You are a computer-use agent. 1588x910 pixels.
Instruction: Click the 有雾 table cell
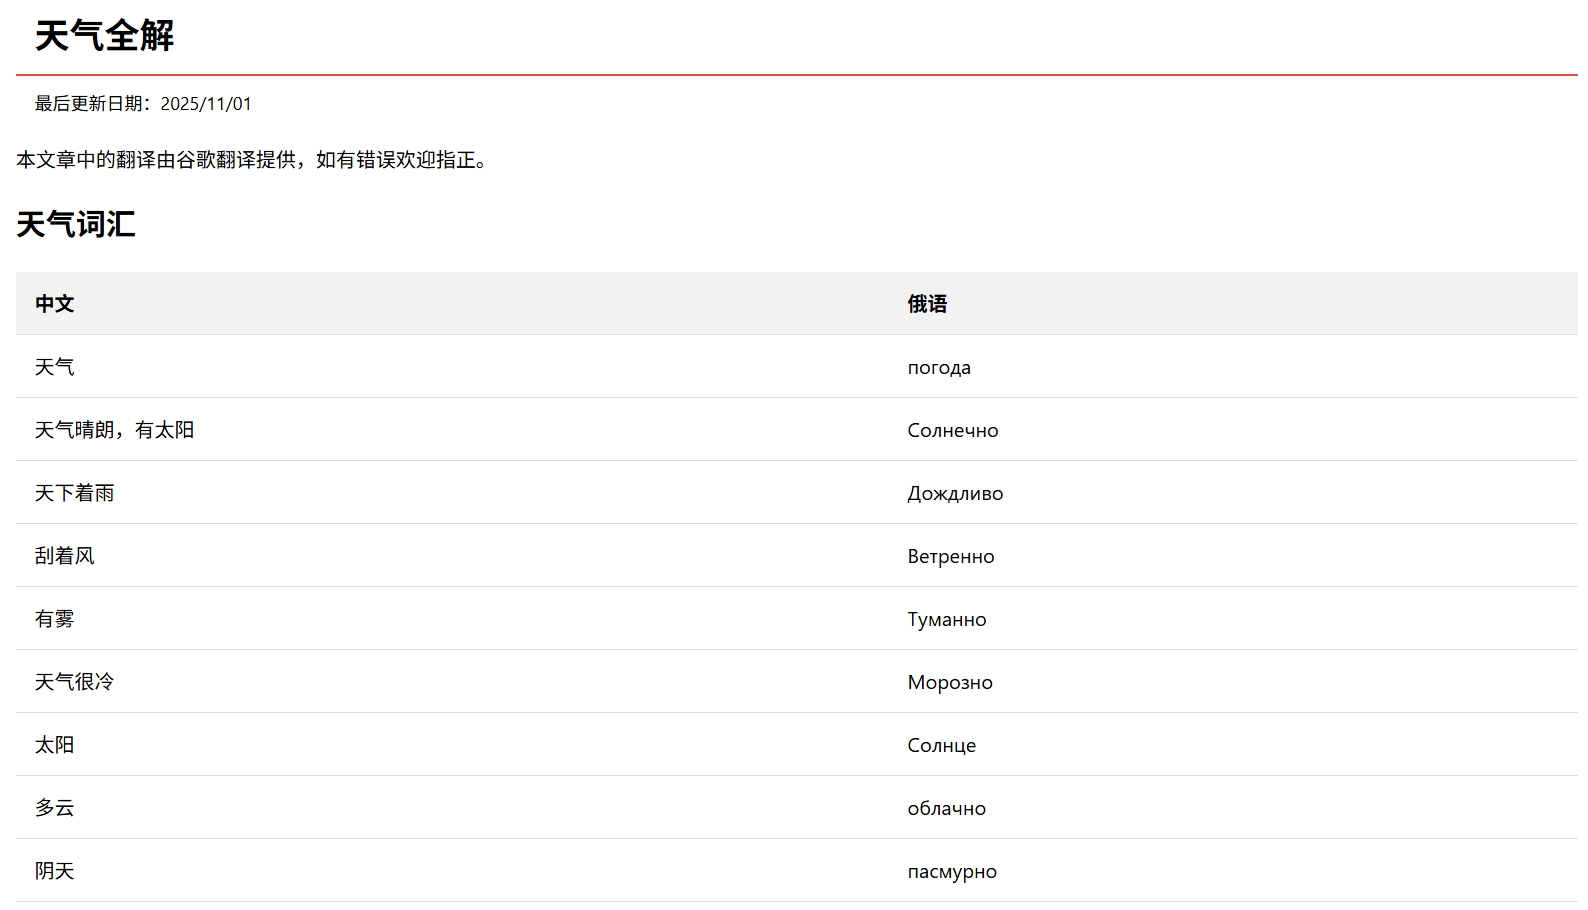[x=54, y=619]
